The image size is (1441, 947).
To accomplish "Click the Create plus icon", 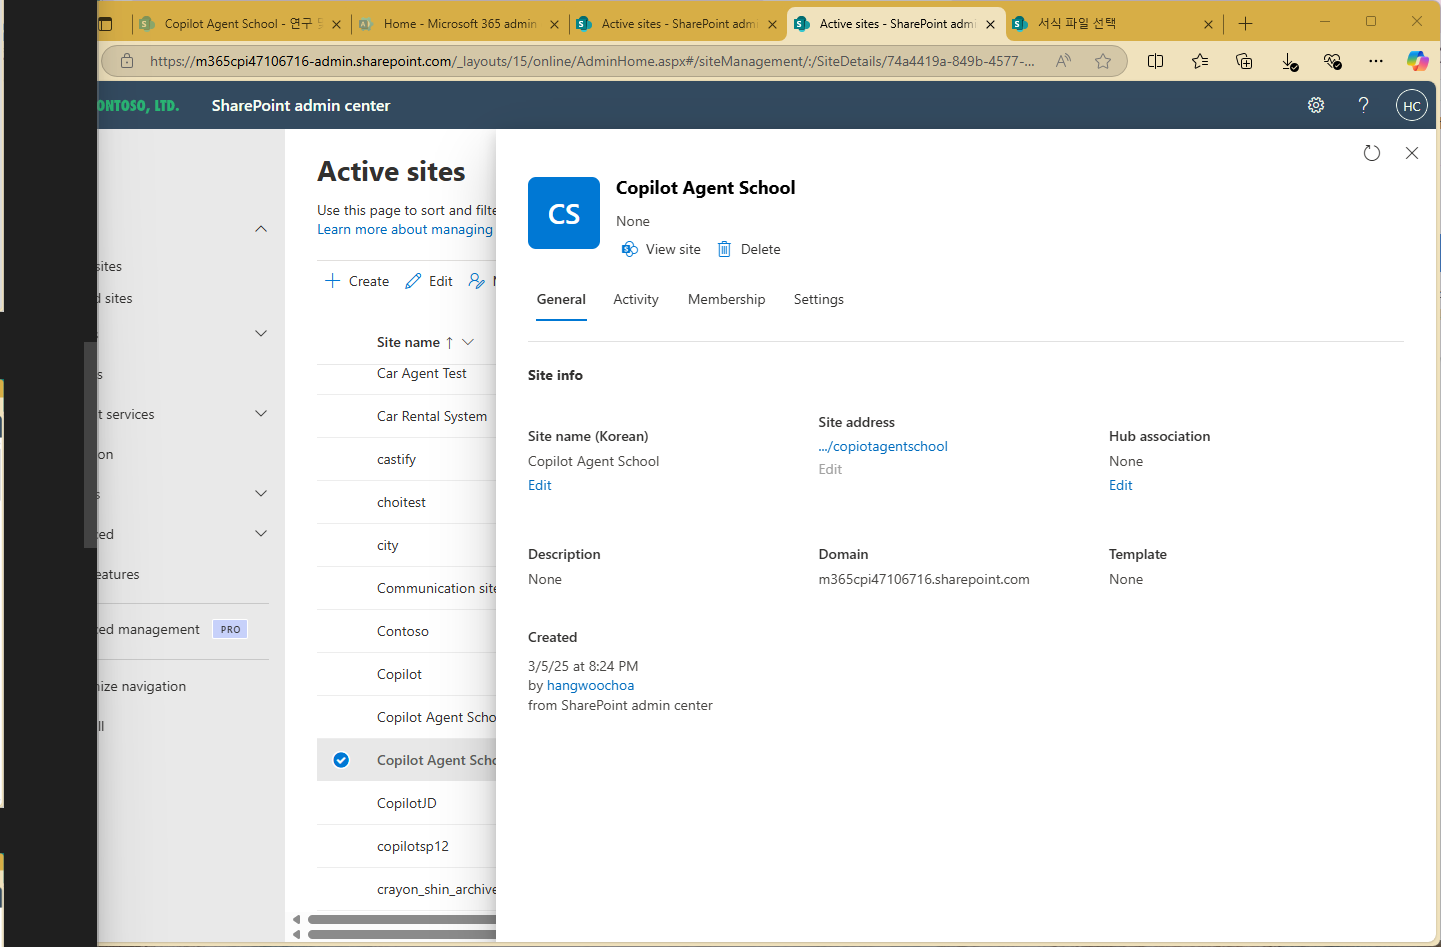I will click(333, 281).
